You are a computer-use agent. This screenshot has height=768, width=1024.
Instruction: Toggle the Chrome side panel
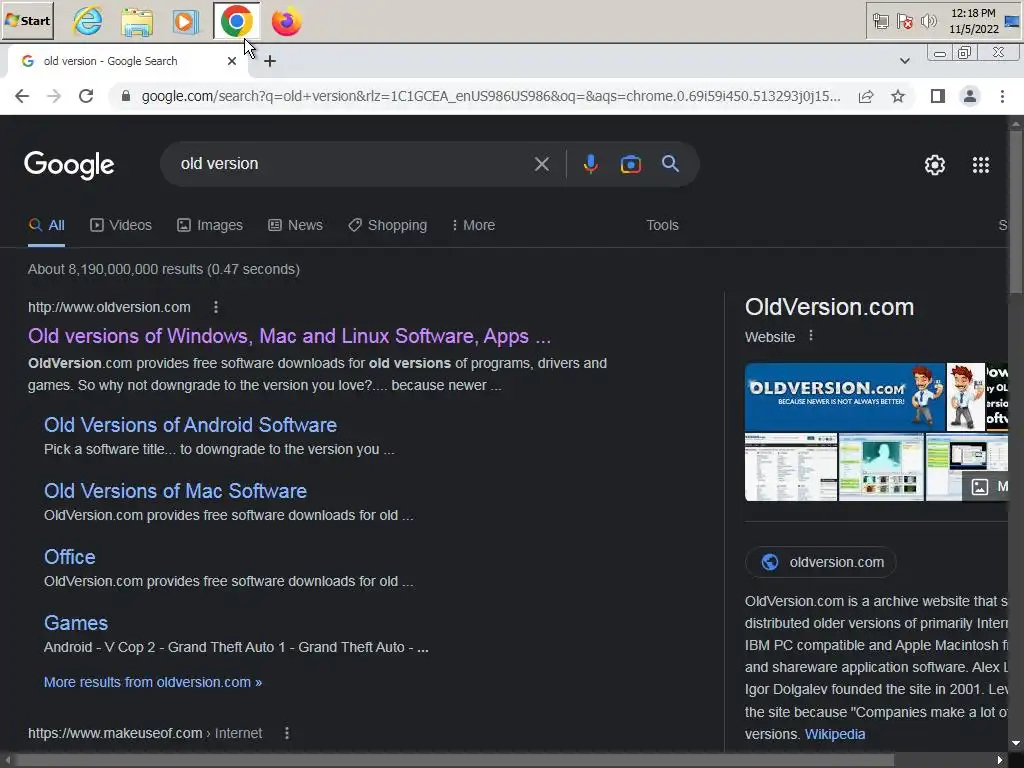938,97
